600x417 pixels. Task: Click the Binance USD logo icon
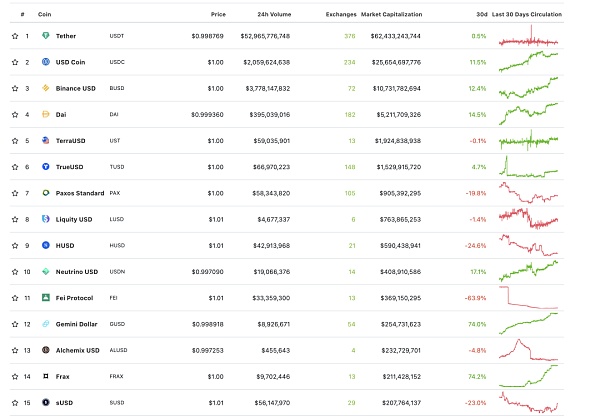pos(46,88)
